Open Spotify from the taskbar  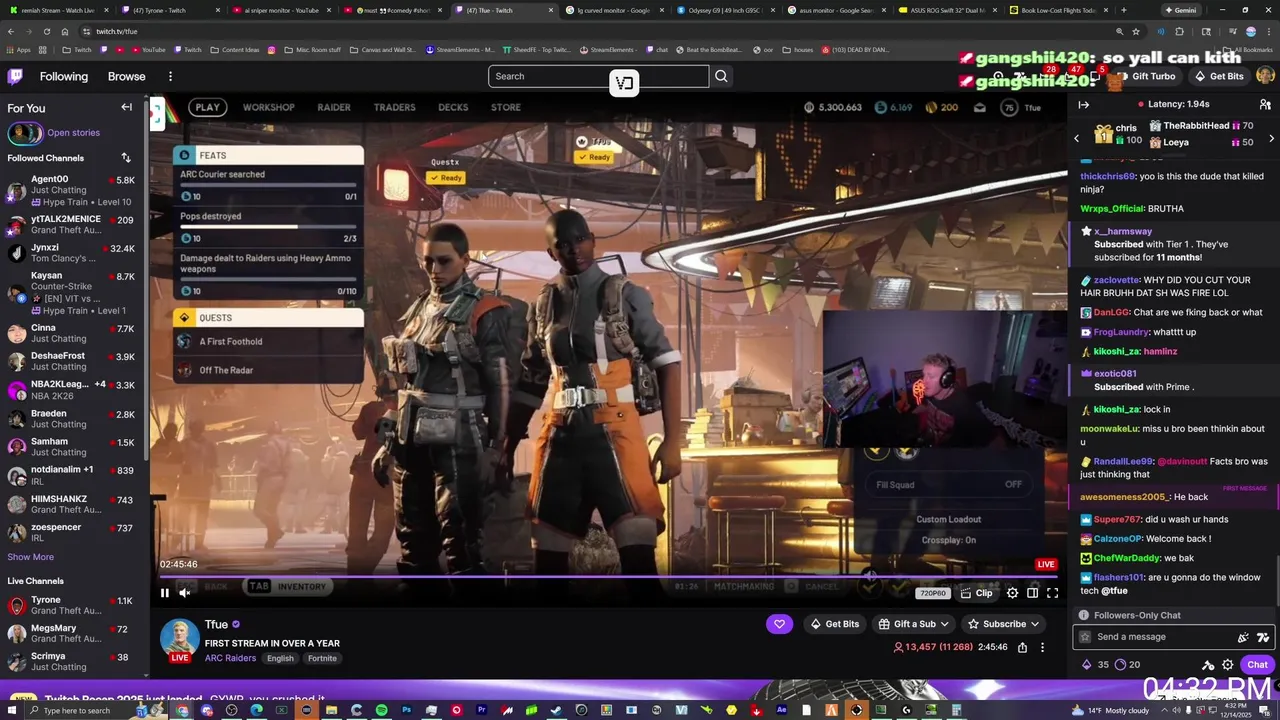tap(382, 710)
